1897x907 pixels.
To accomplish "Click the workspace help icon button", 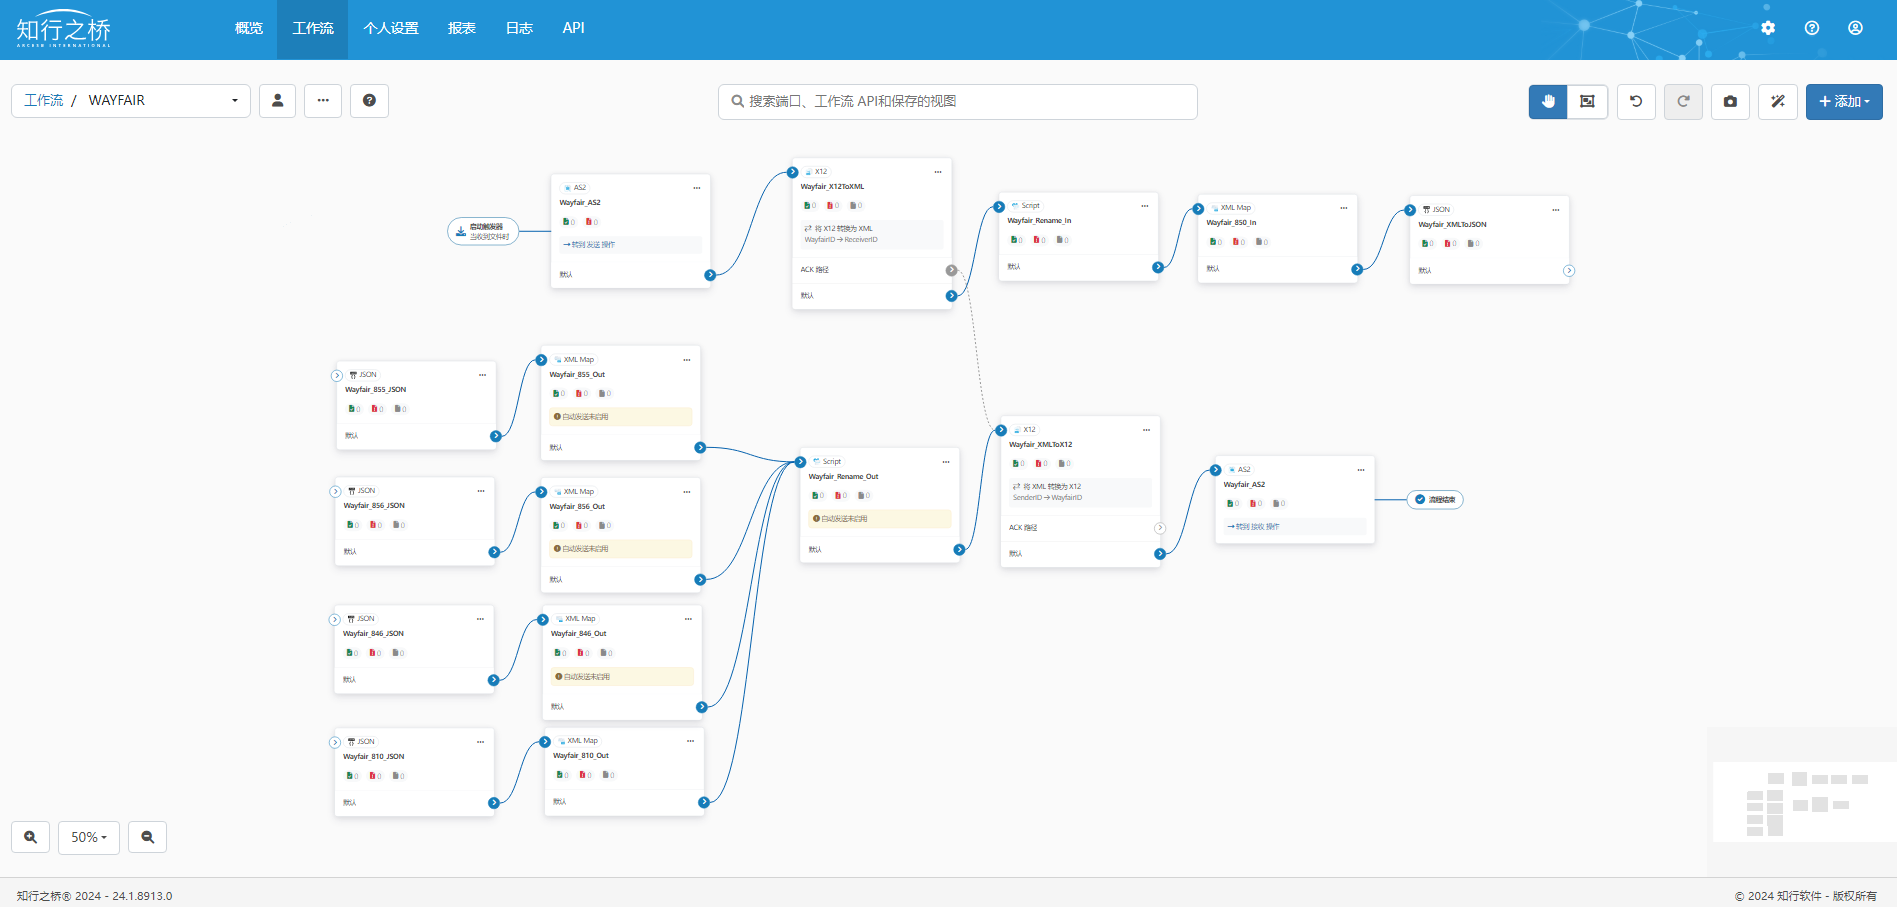I will 369,101.
